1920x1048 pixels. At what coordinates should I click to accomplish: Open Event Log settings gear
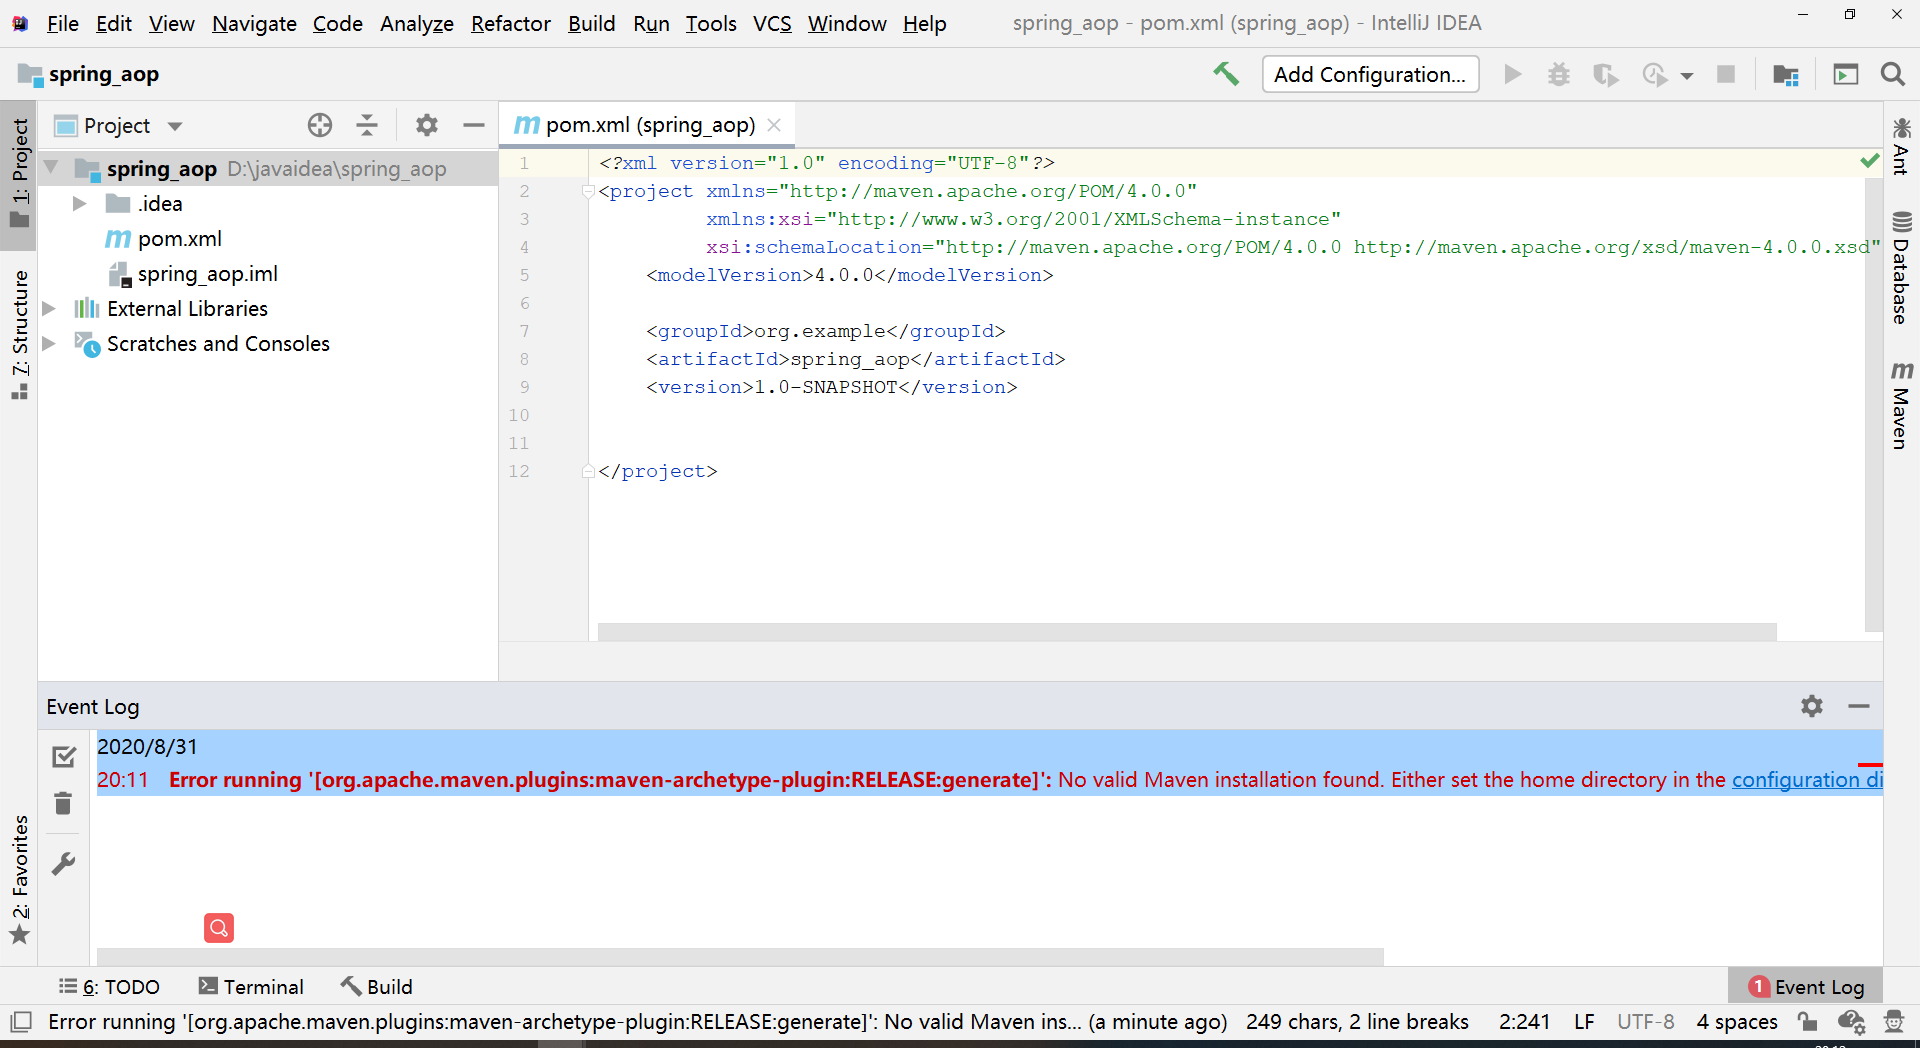[x=1812, y=706]
